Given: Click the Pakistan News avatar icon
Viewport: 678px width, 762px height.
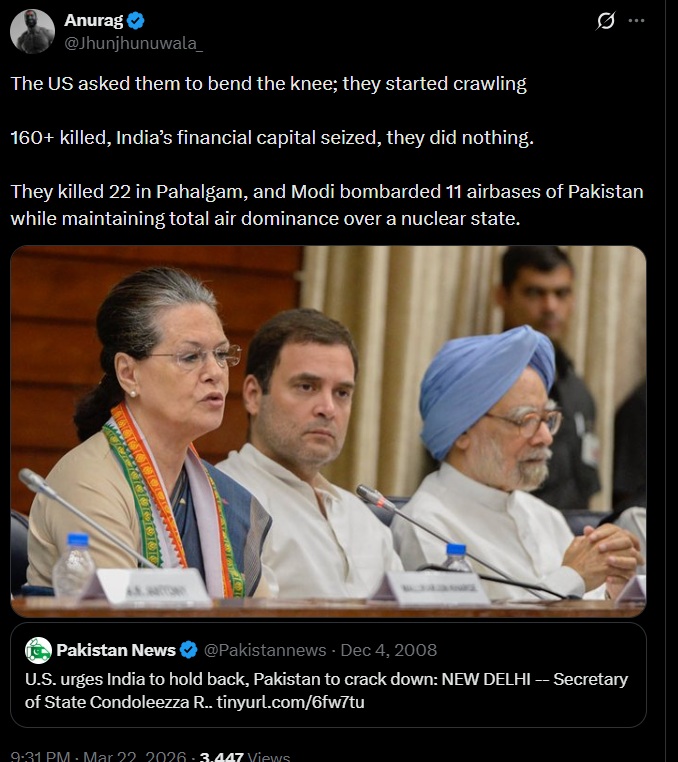Looking at the screenshot, I should tap(38, 650).
